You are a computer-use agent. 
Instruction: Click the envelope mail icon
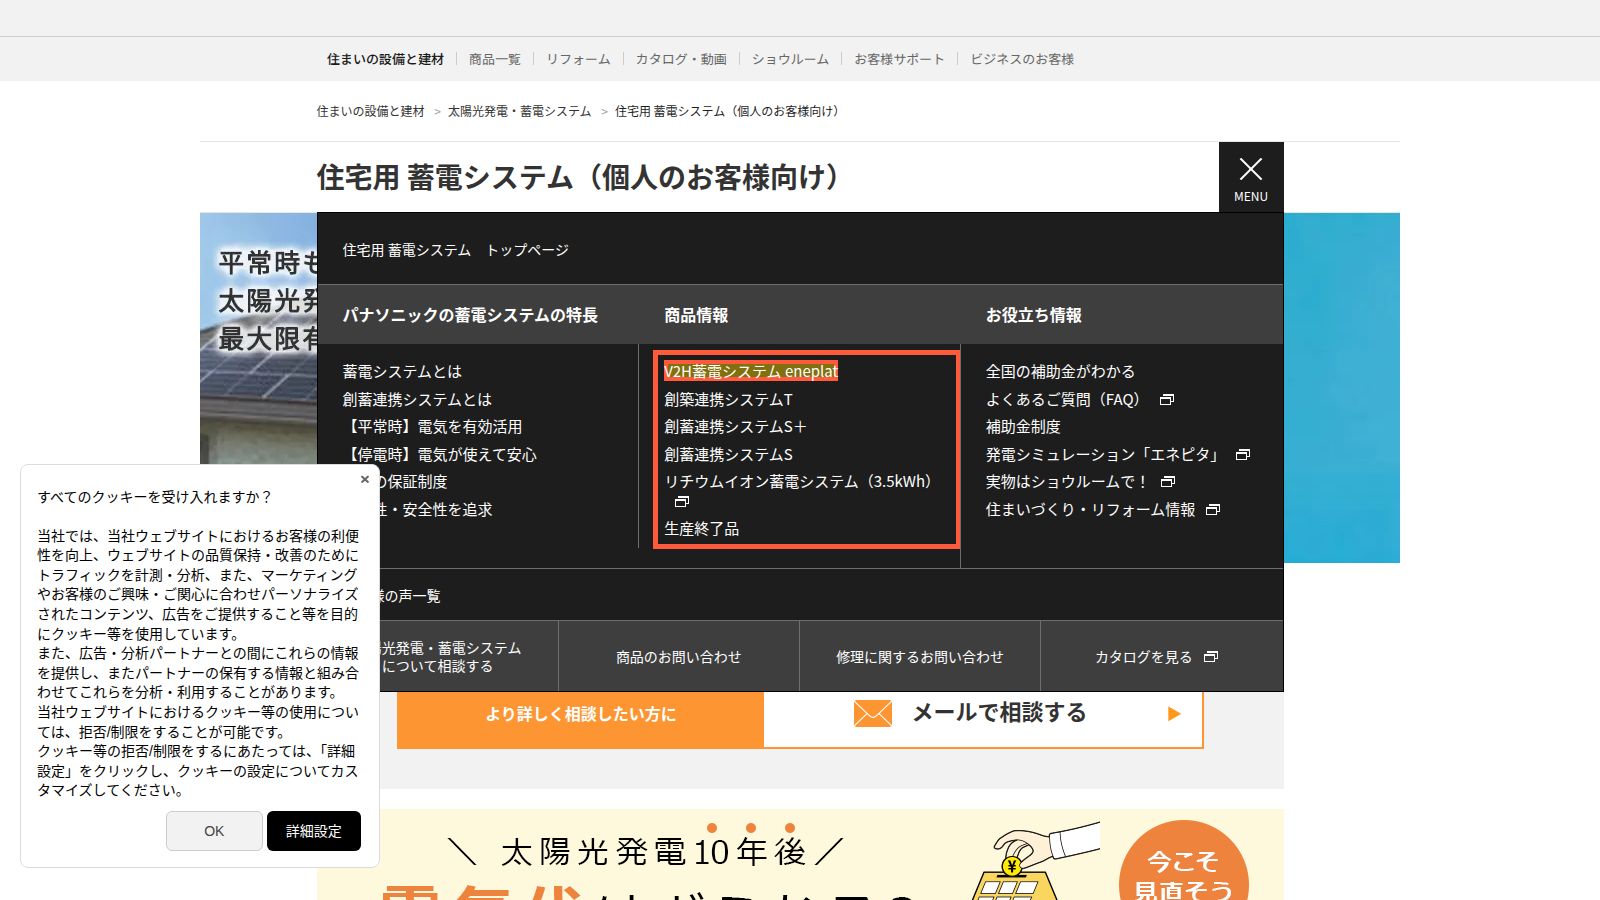[x=872, y=713]
